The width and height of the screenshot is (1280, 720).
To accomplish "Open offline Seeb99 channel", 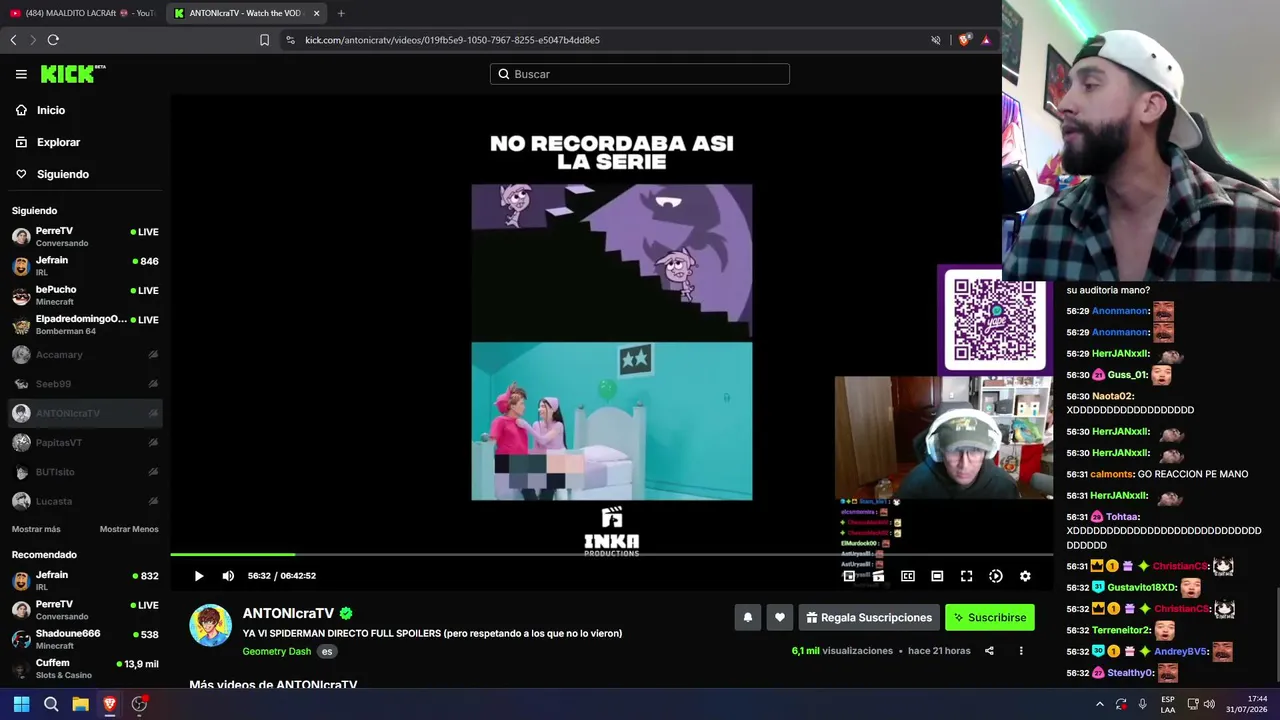I will tap(85, 383).
